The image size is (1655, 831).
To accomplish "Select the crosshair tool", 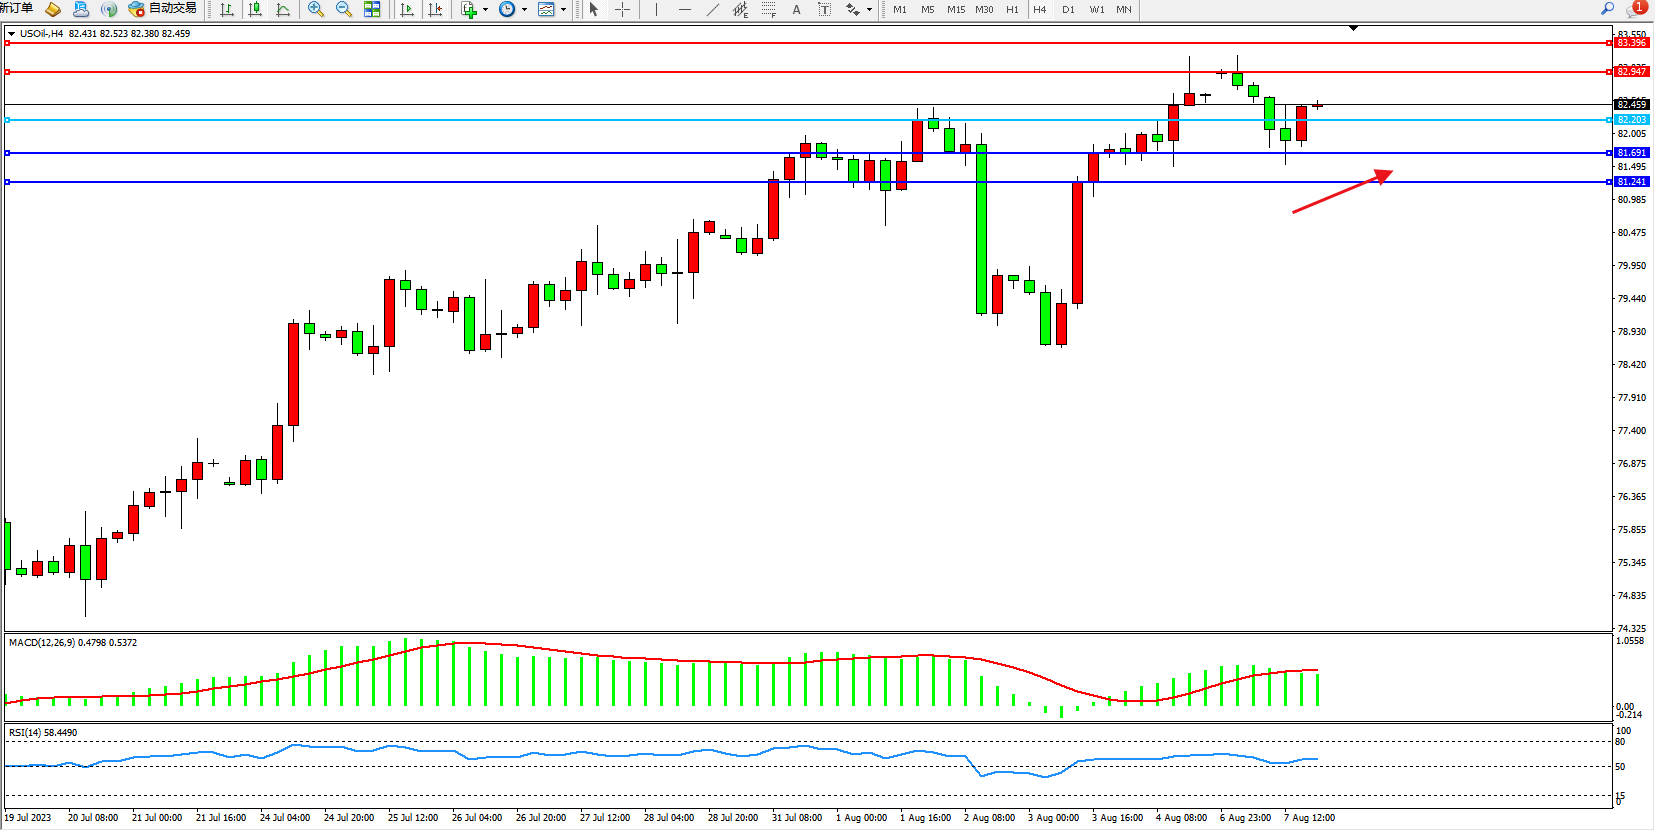I will click(x=622, y=9).
